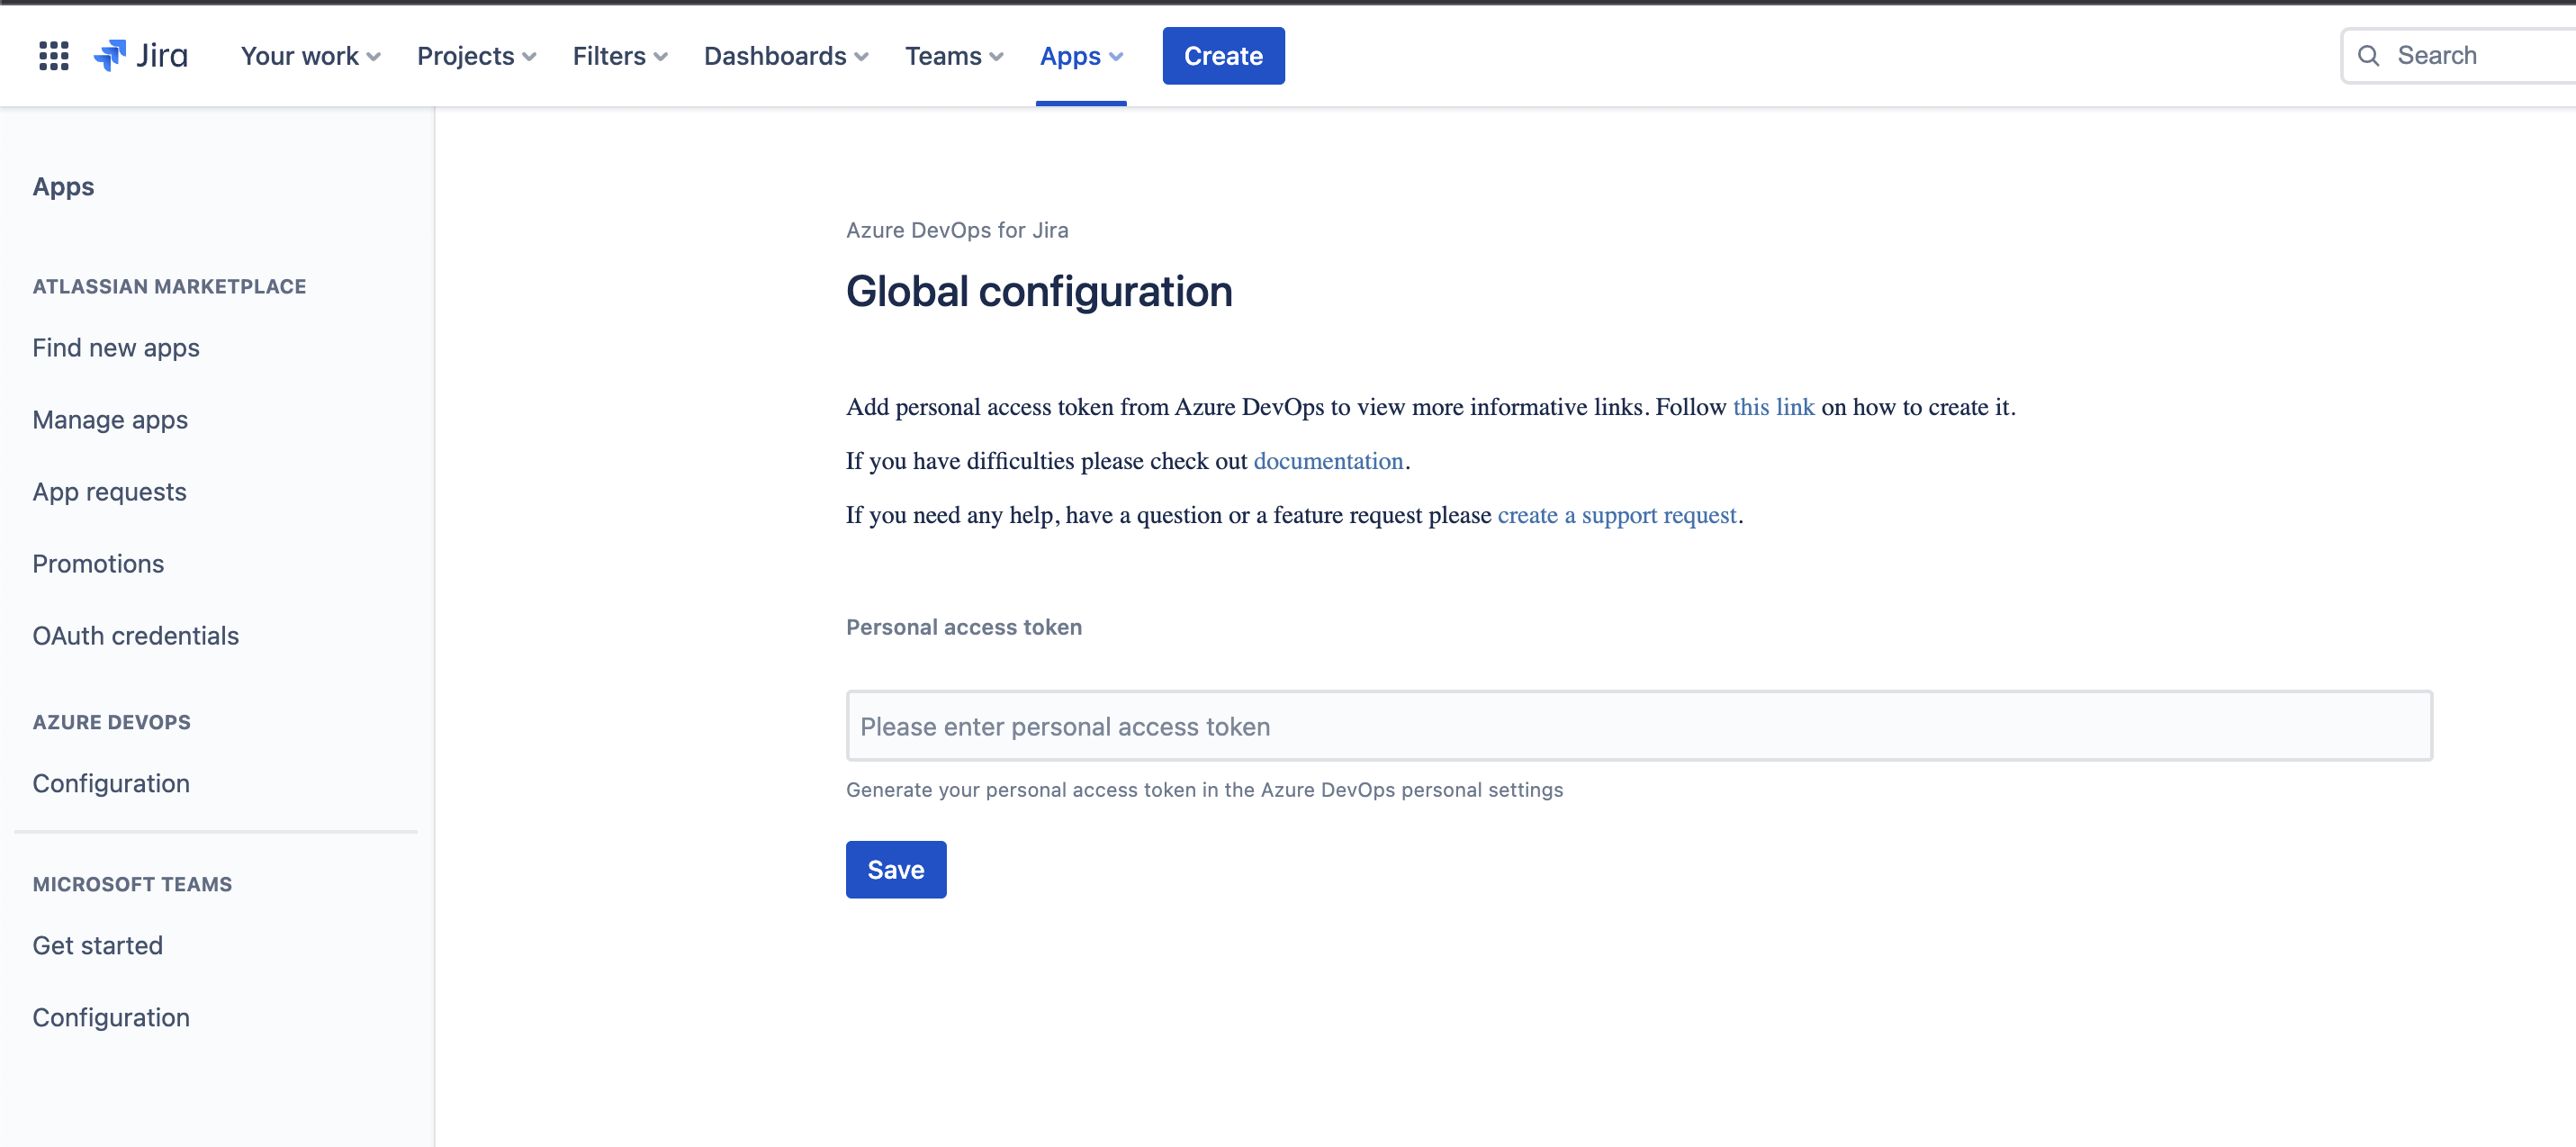The width and height of the screenshot is (2576, 1147).
Task: Click the Create button
Action: point(1223,56)
